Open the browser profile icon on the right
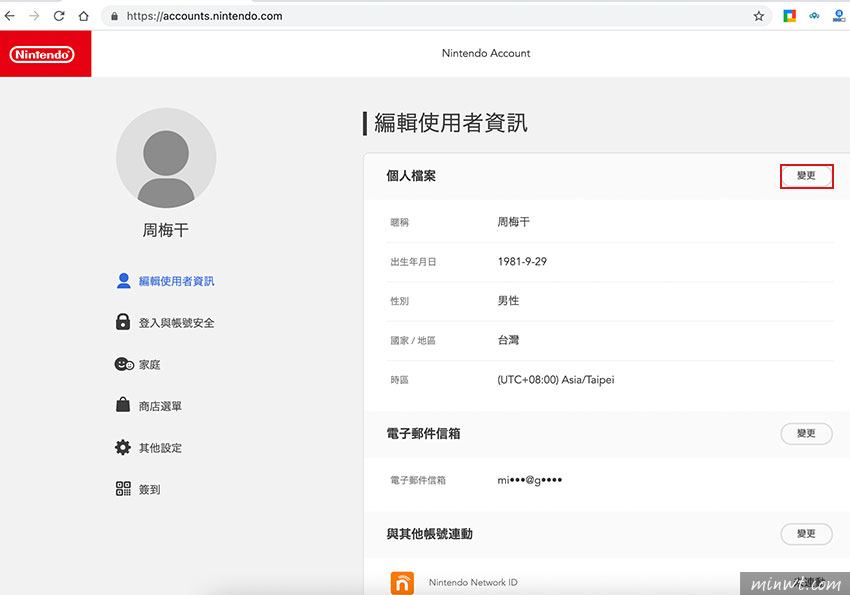Viewport: 850px width, 595px height. pos(839,16)
